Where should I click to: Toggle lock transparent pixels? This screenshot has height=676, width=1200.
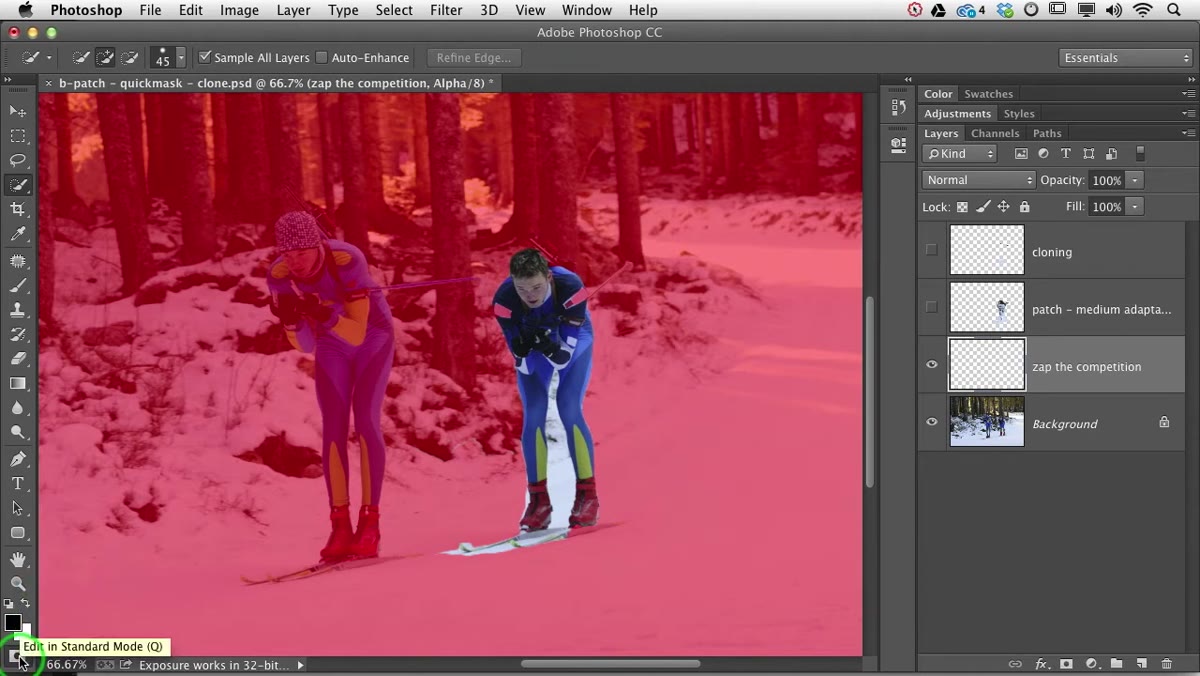tap(962, 207)
